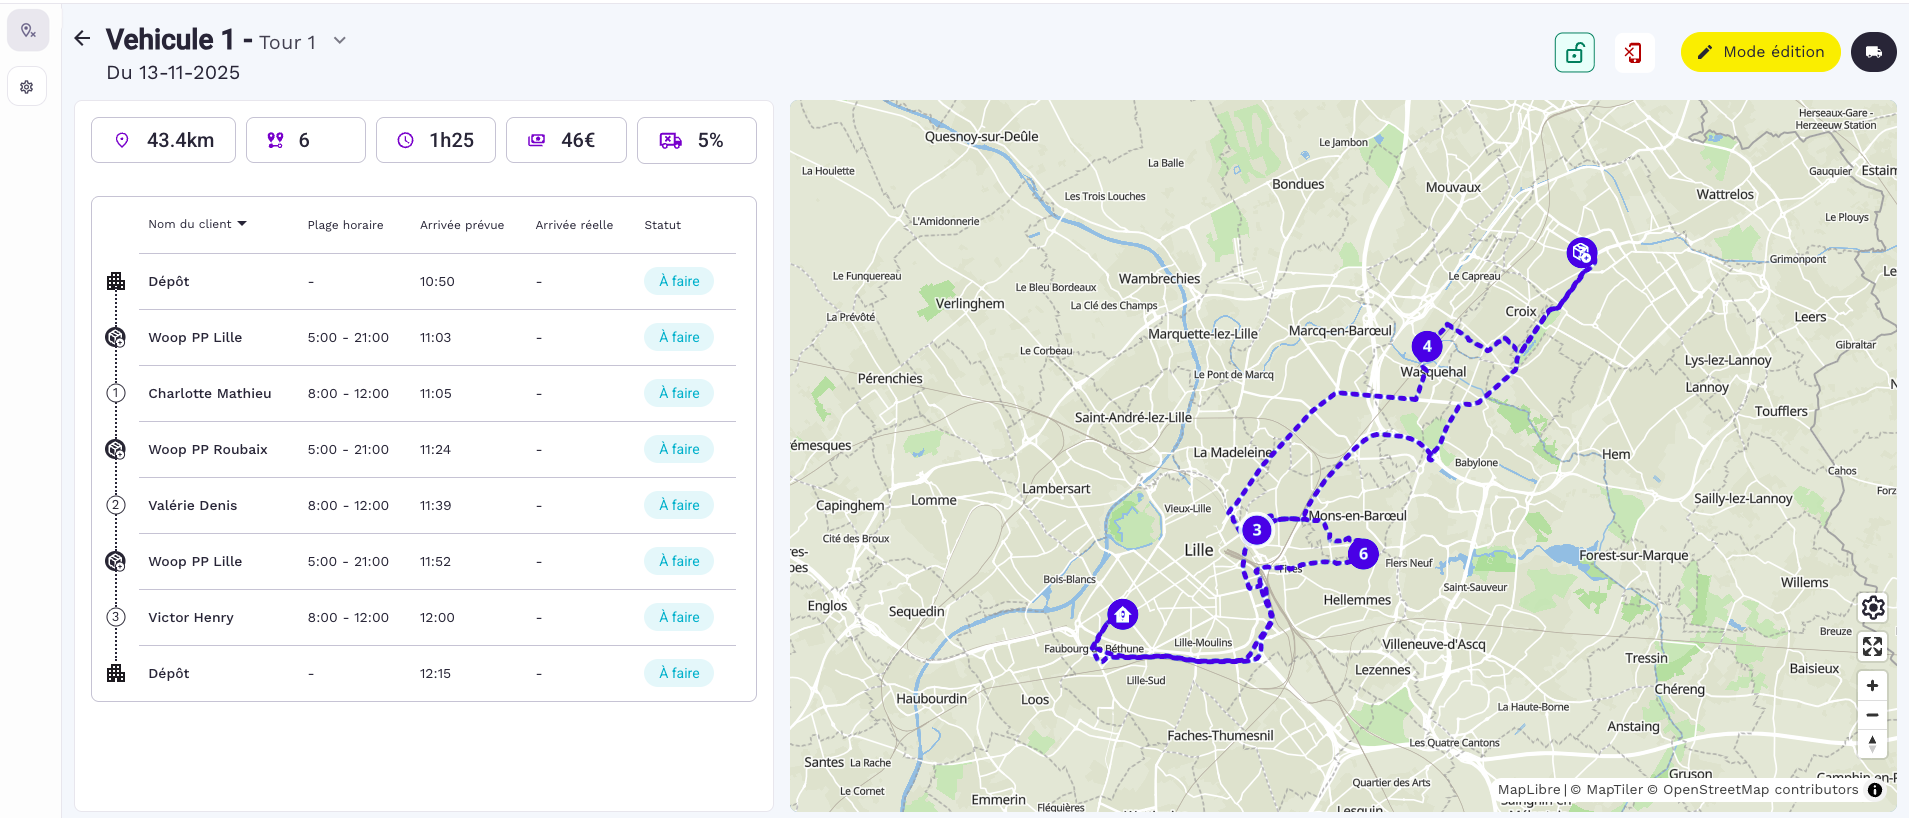1909x818 pixels.
Task: Click the red remove-from-device icon
Action: [x=1633, y=53]
